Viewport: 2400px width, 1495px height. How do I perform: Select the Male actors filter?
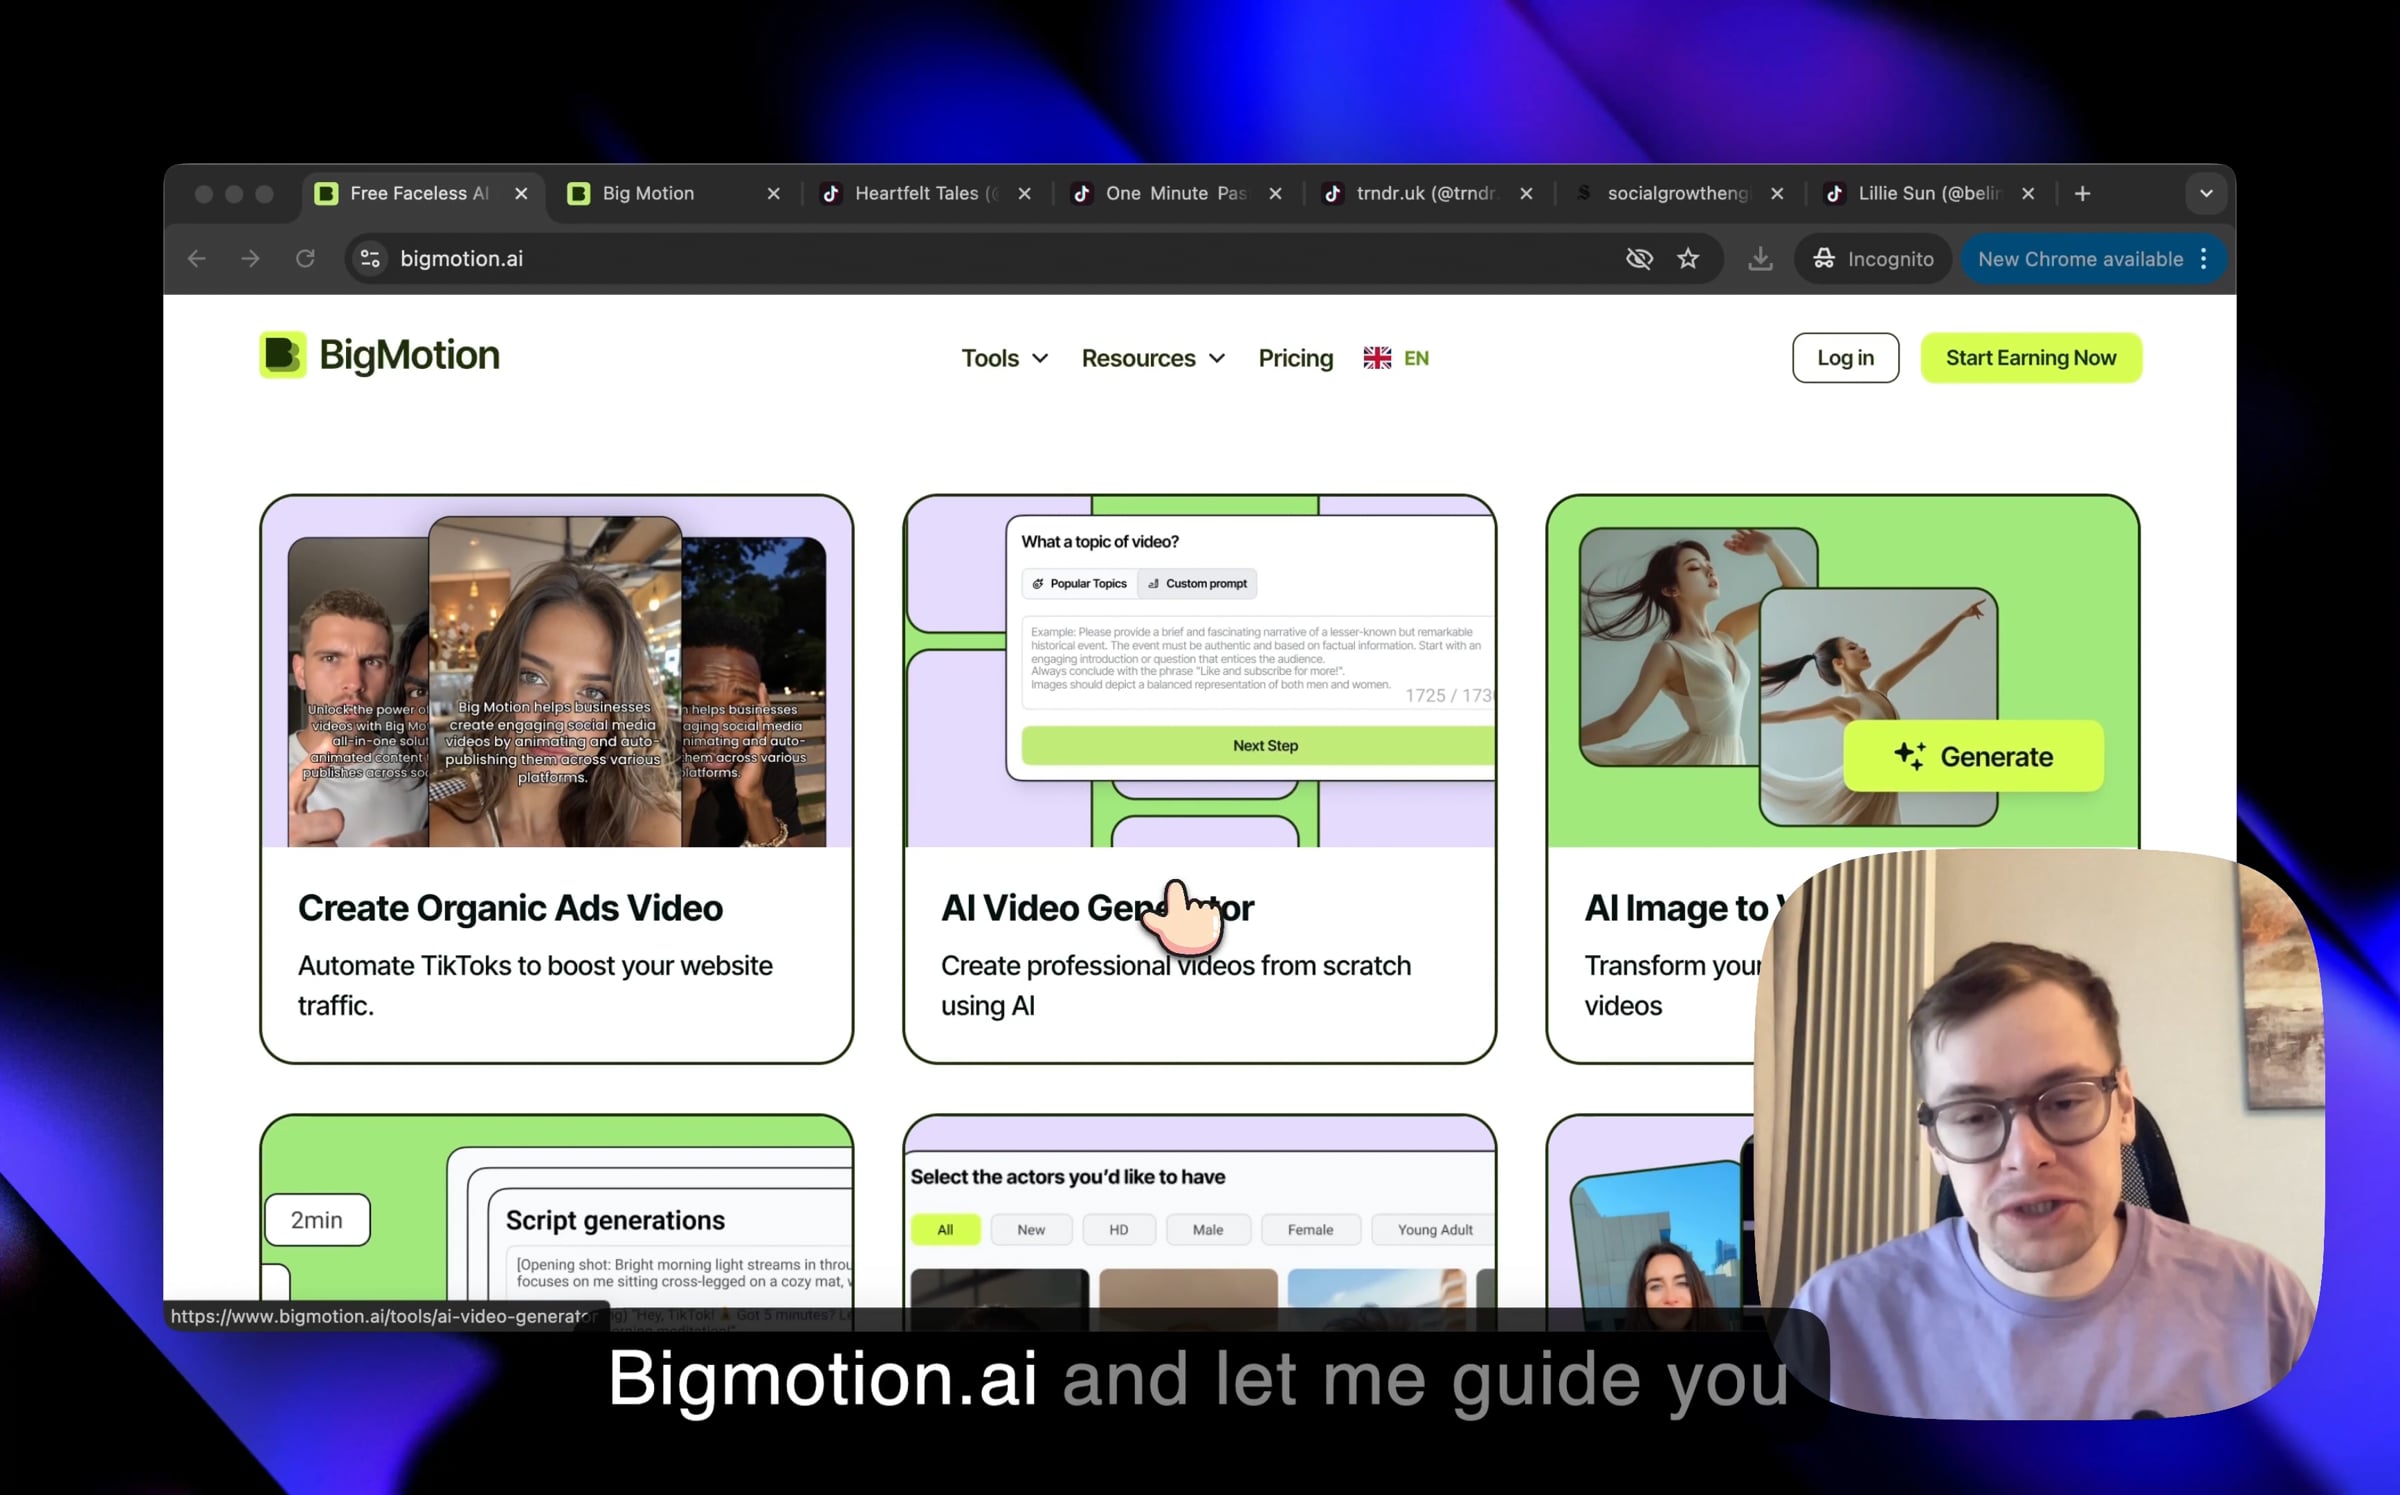click(1208, 1230)
